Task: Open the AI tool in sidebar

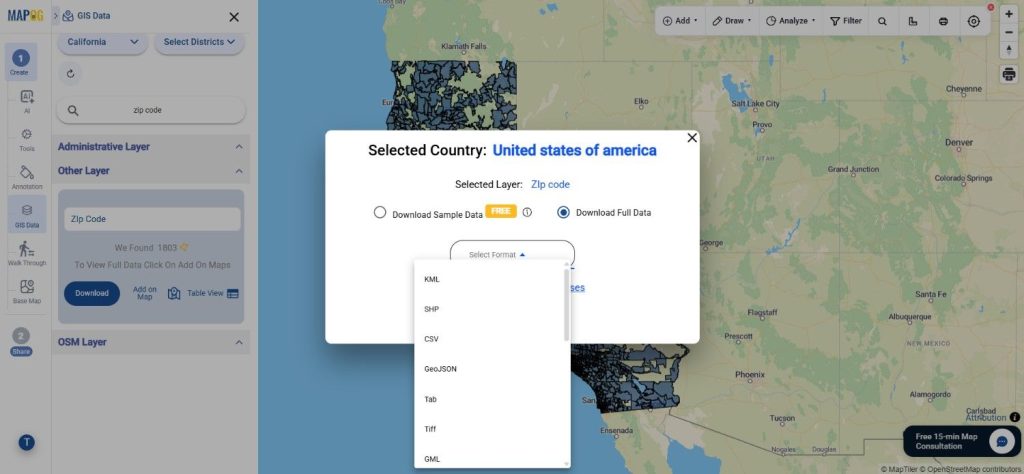Action: click(27, 102)
